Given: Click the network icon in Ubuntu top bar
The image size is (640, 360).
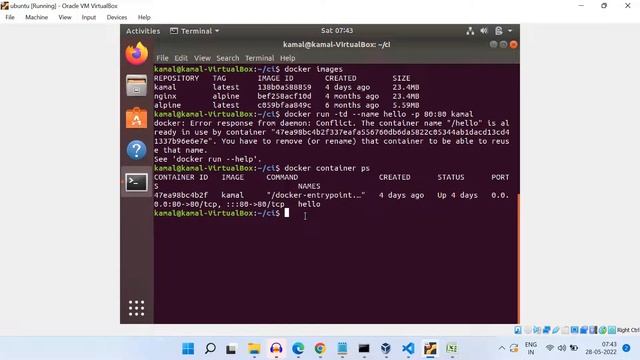Looking at the screenshot, I should pos(470,31).
